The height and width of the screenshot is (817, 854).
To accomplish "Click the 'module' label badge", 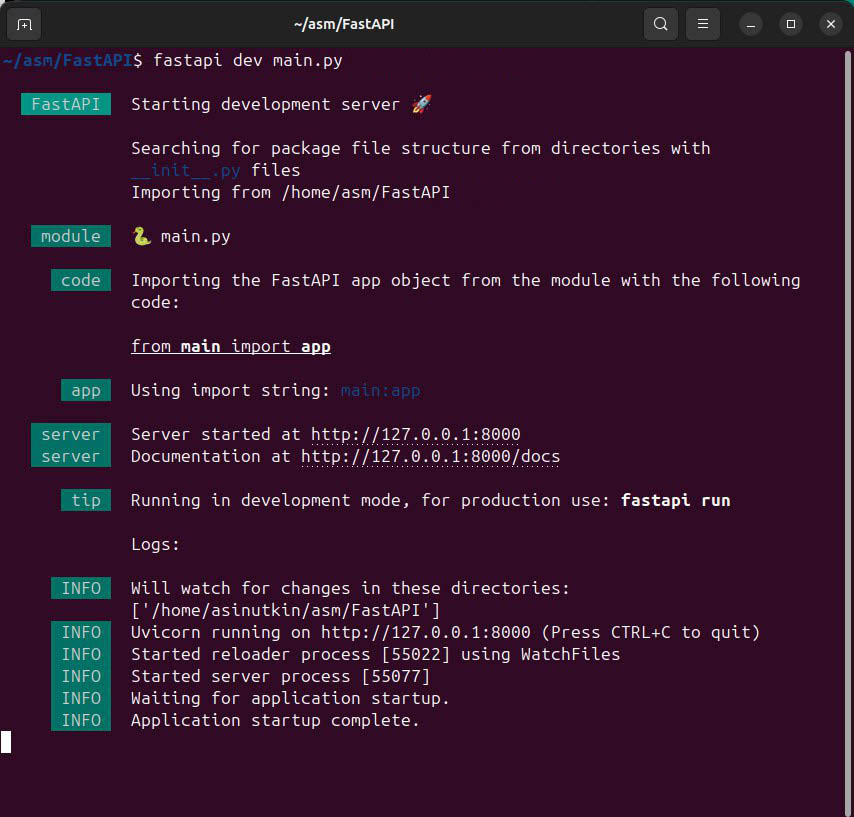I will tap(71, 236).
